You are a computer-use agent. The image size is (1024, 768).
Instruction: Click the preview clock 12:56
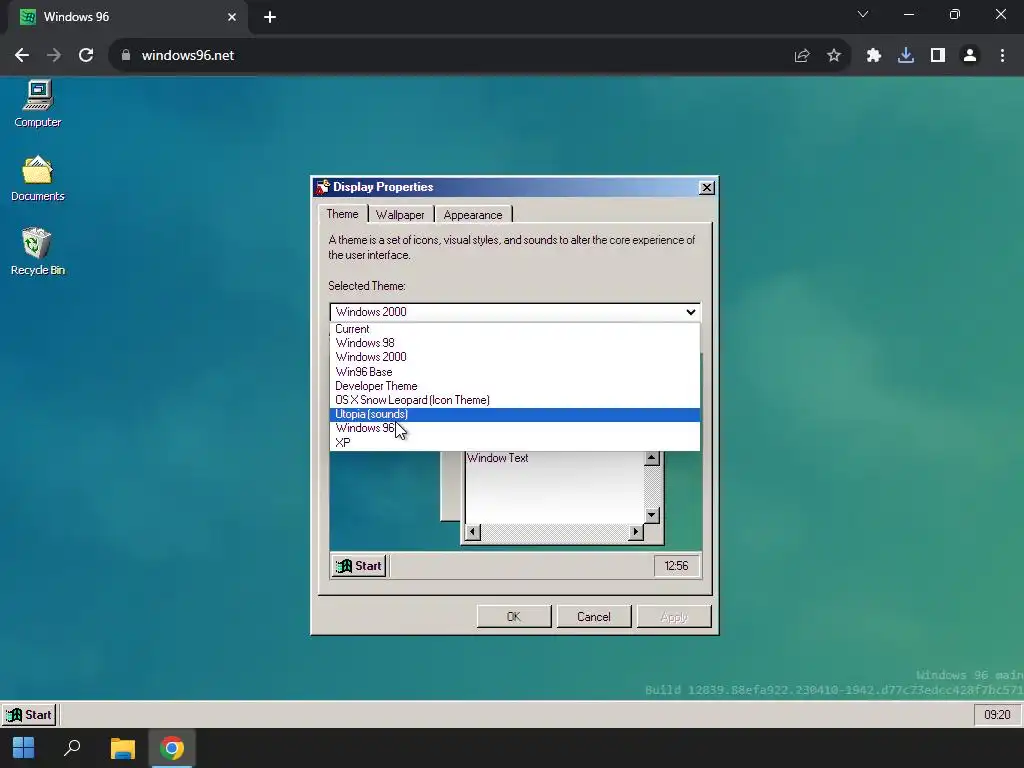677,566
